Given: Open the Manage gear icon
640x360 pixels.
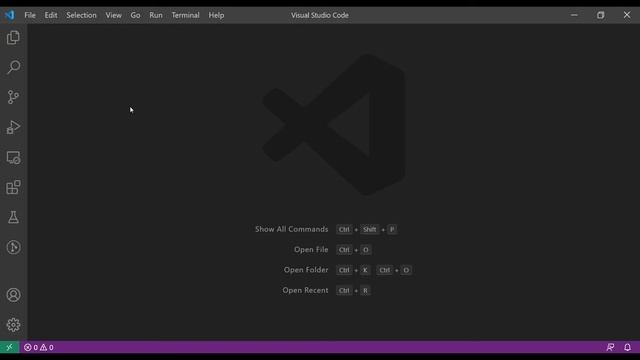Looking at the screenshot, I should click(13, 325).
